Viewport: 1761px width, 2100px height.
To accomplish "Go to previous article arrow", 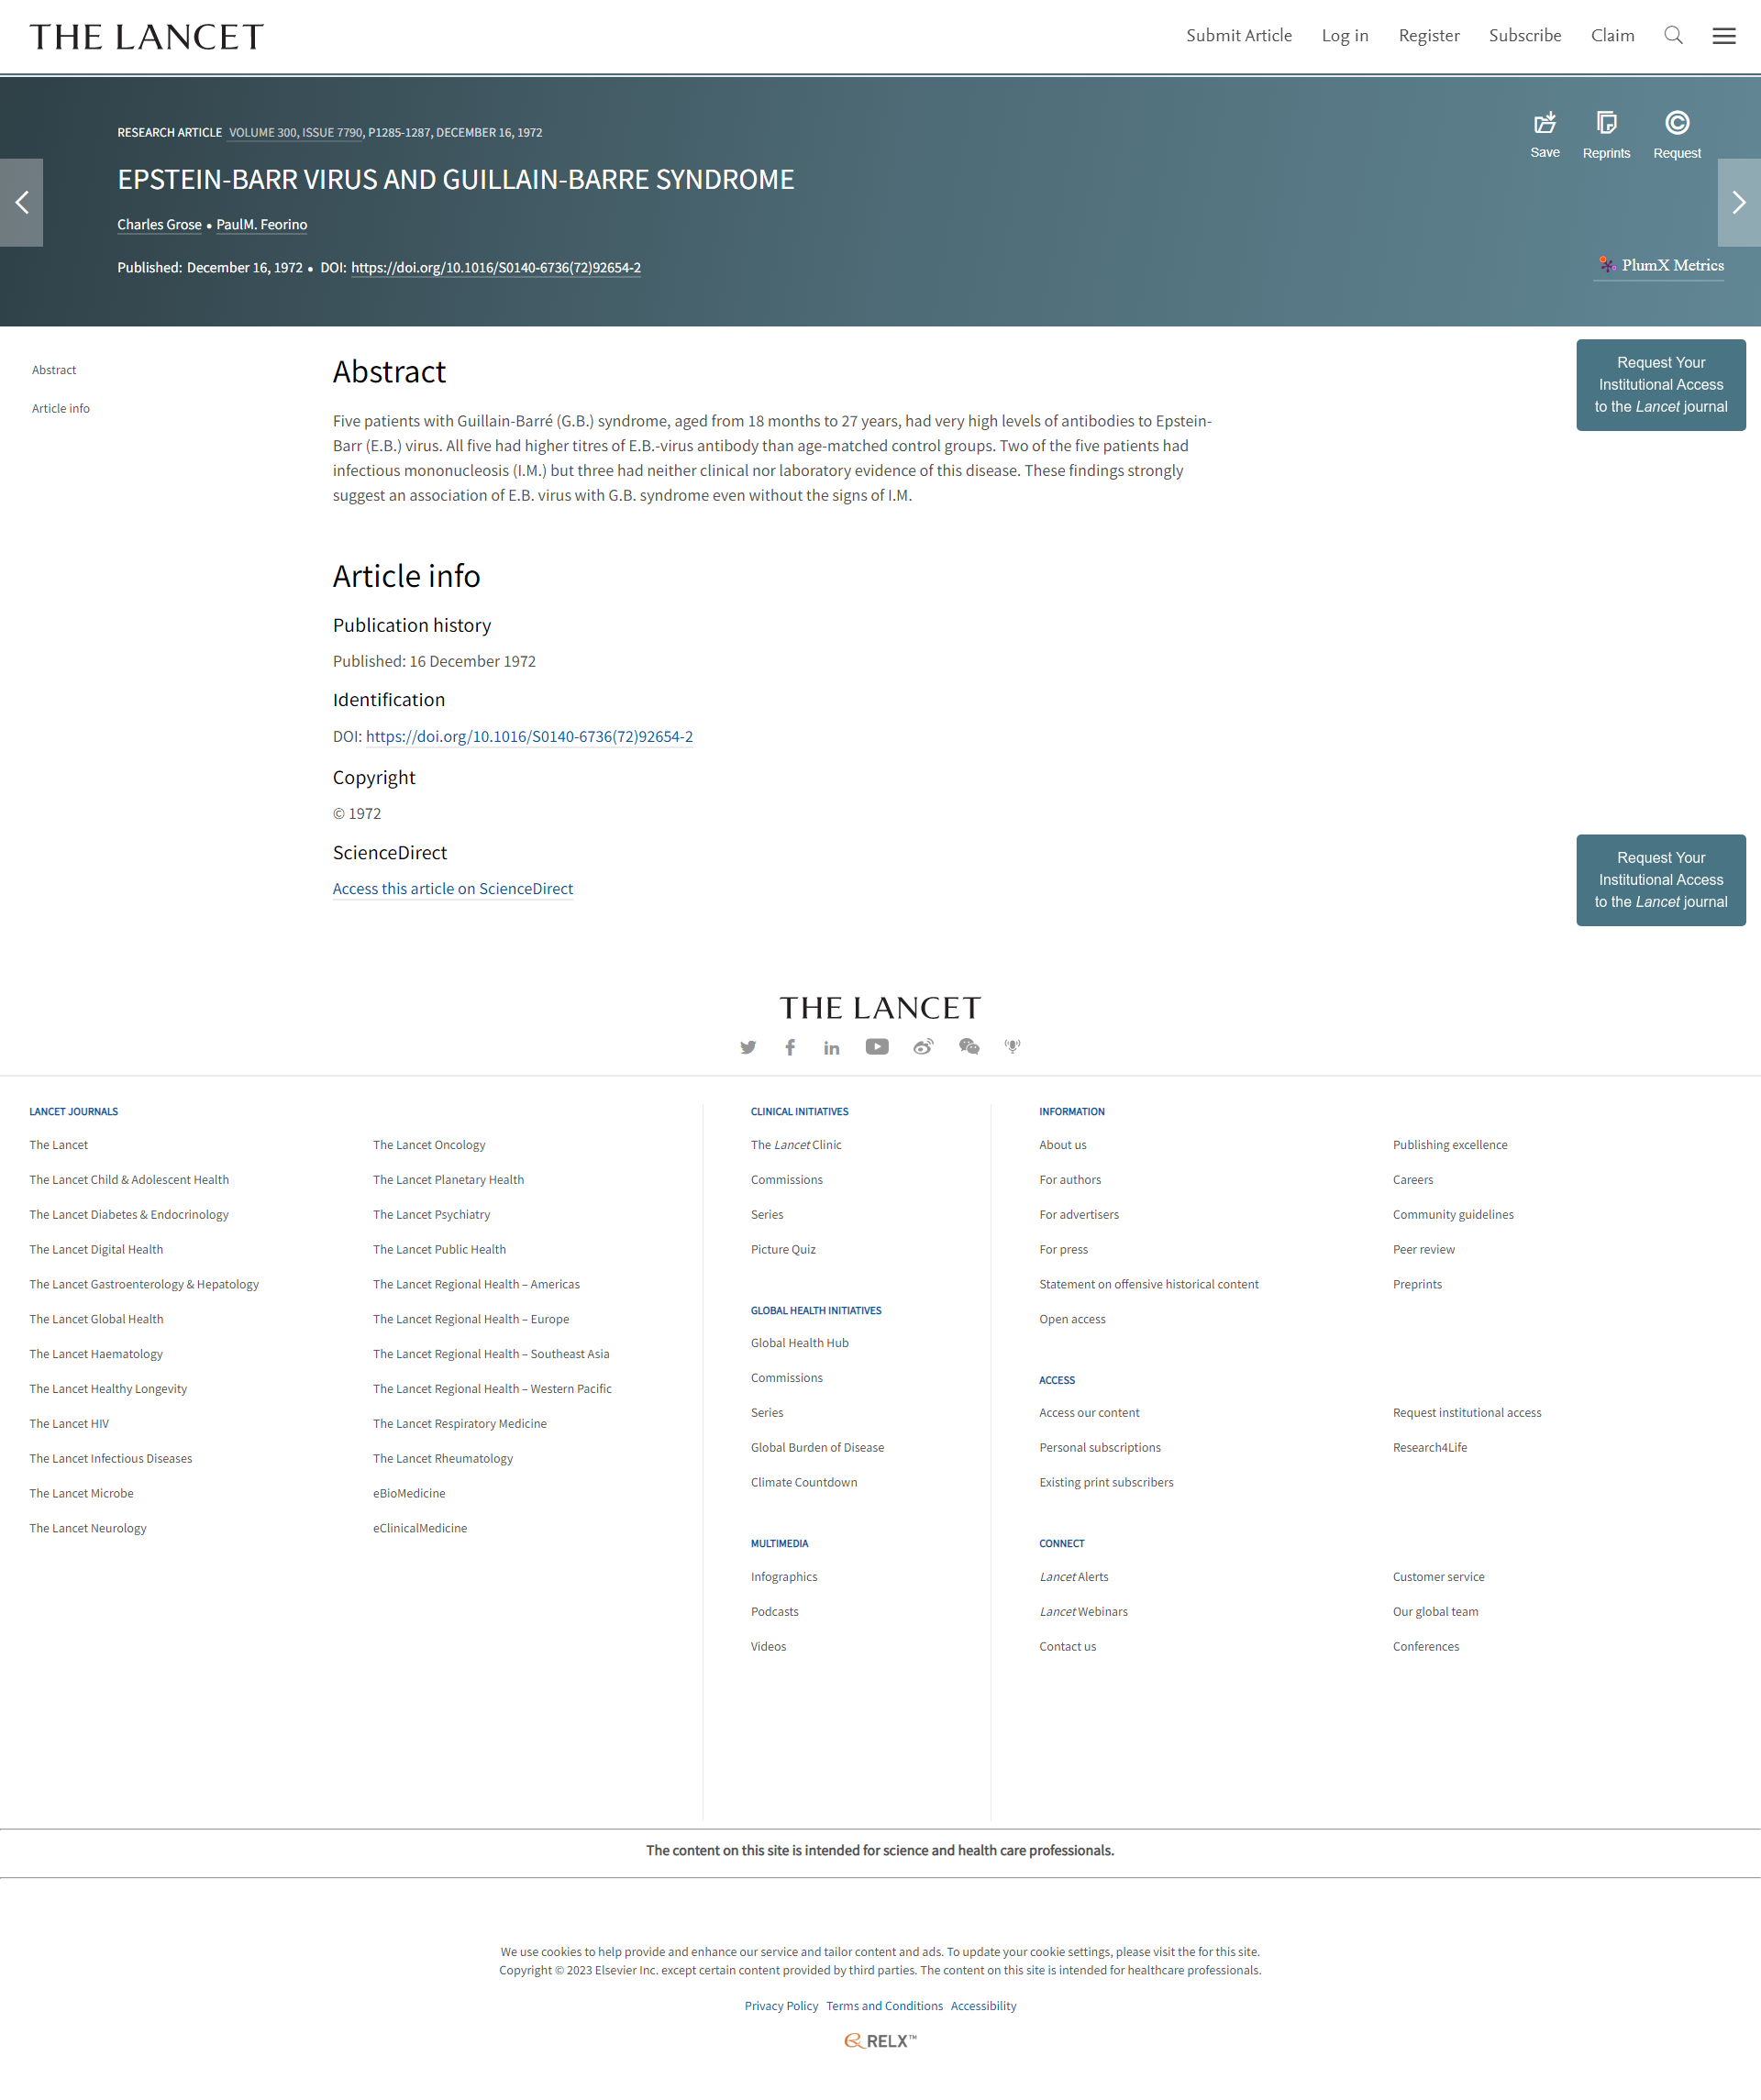I will pos(21,203).
